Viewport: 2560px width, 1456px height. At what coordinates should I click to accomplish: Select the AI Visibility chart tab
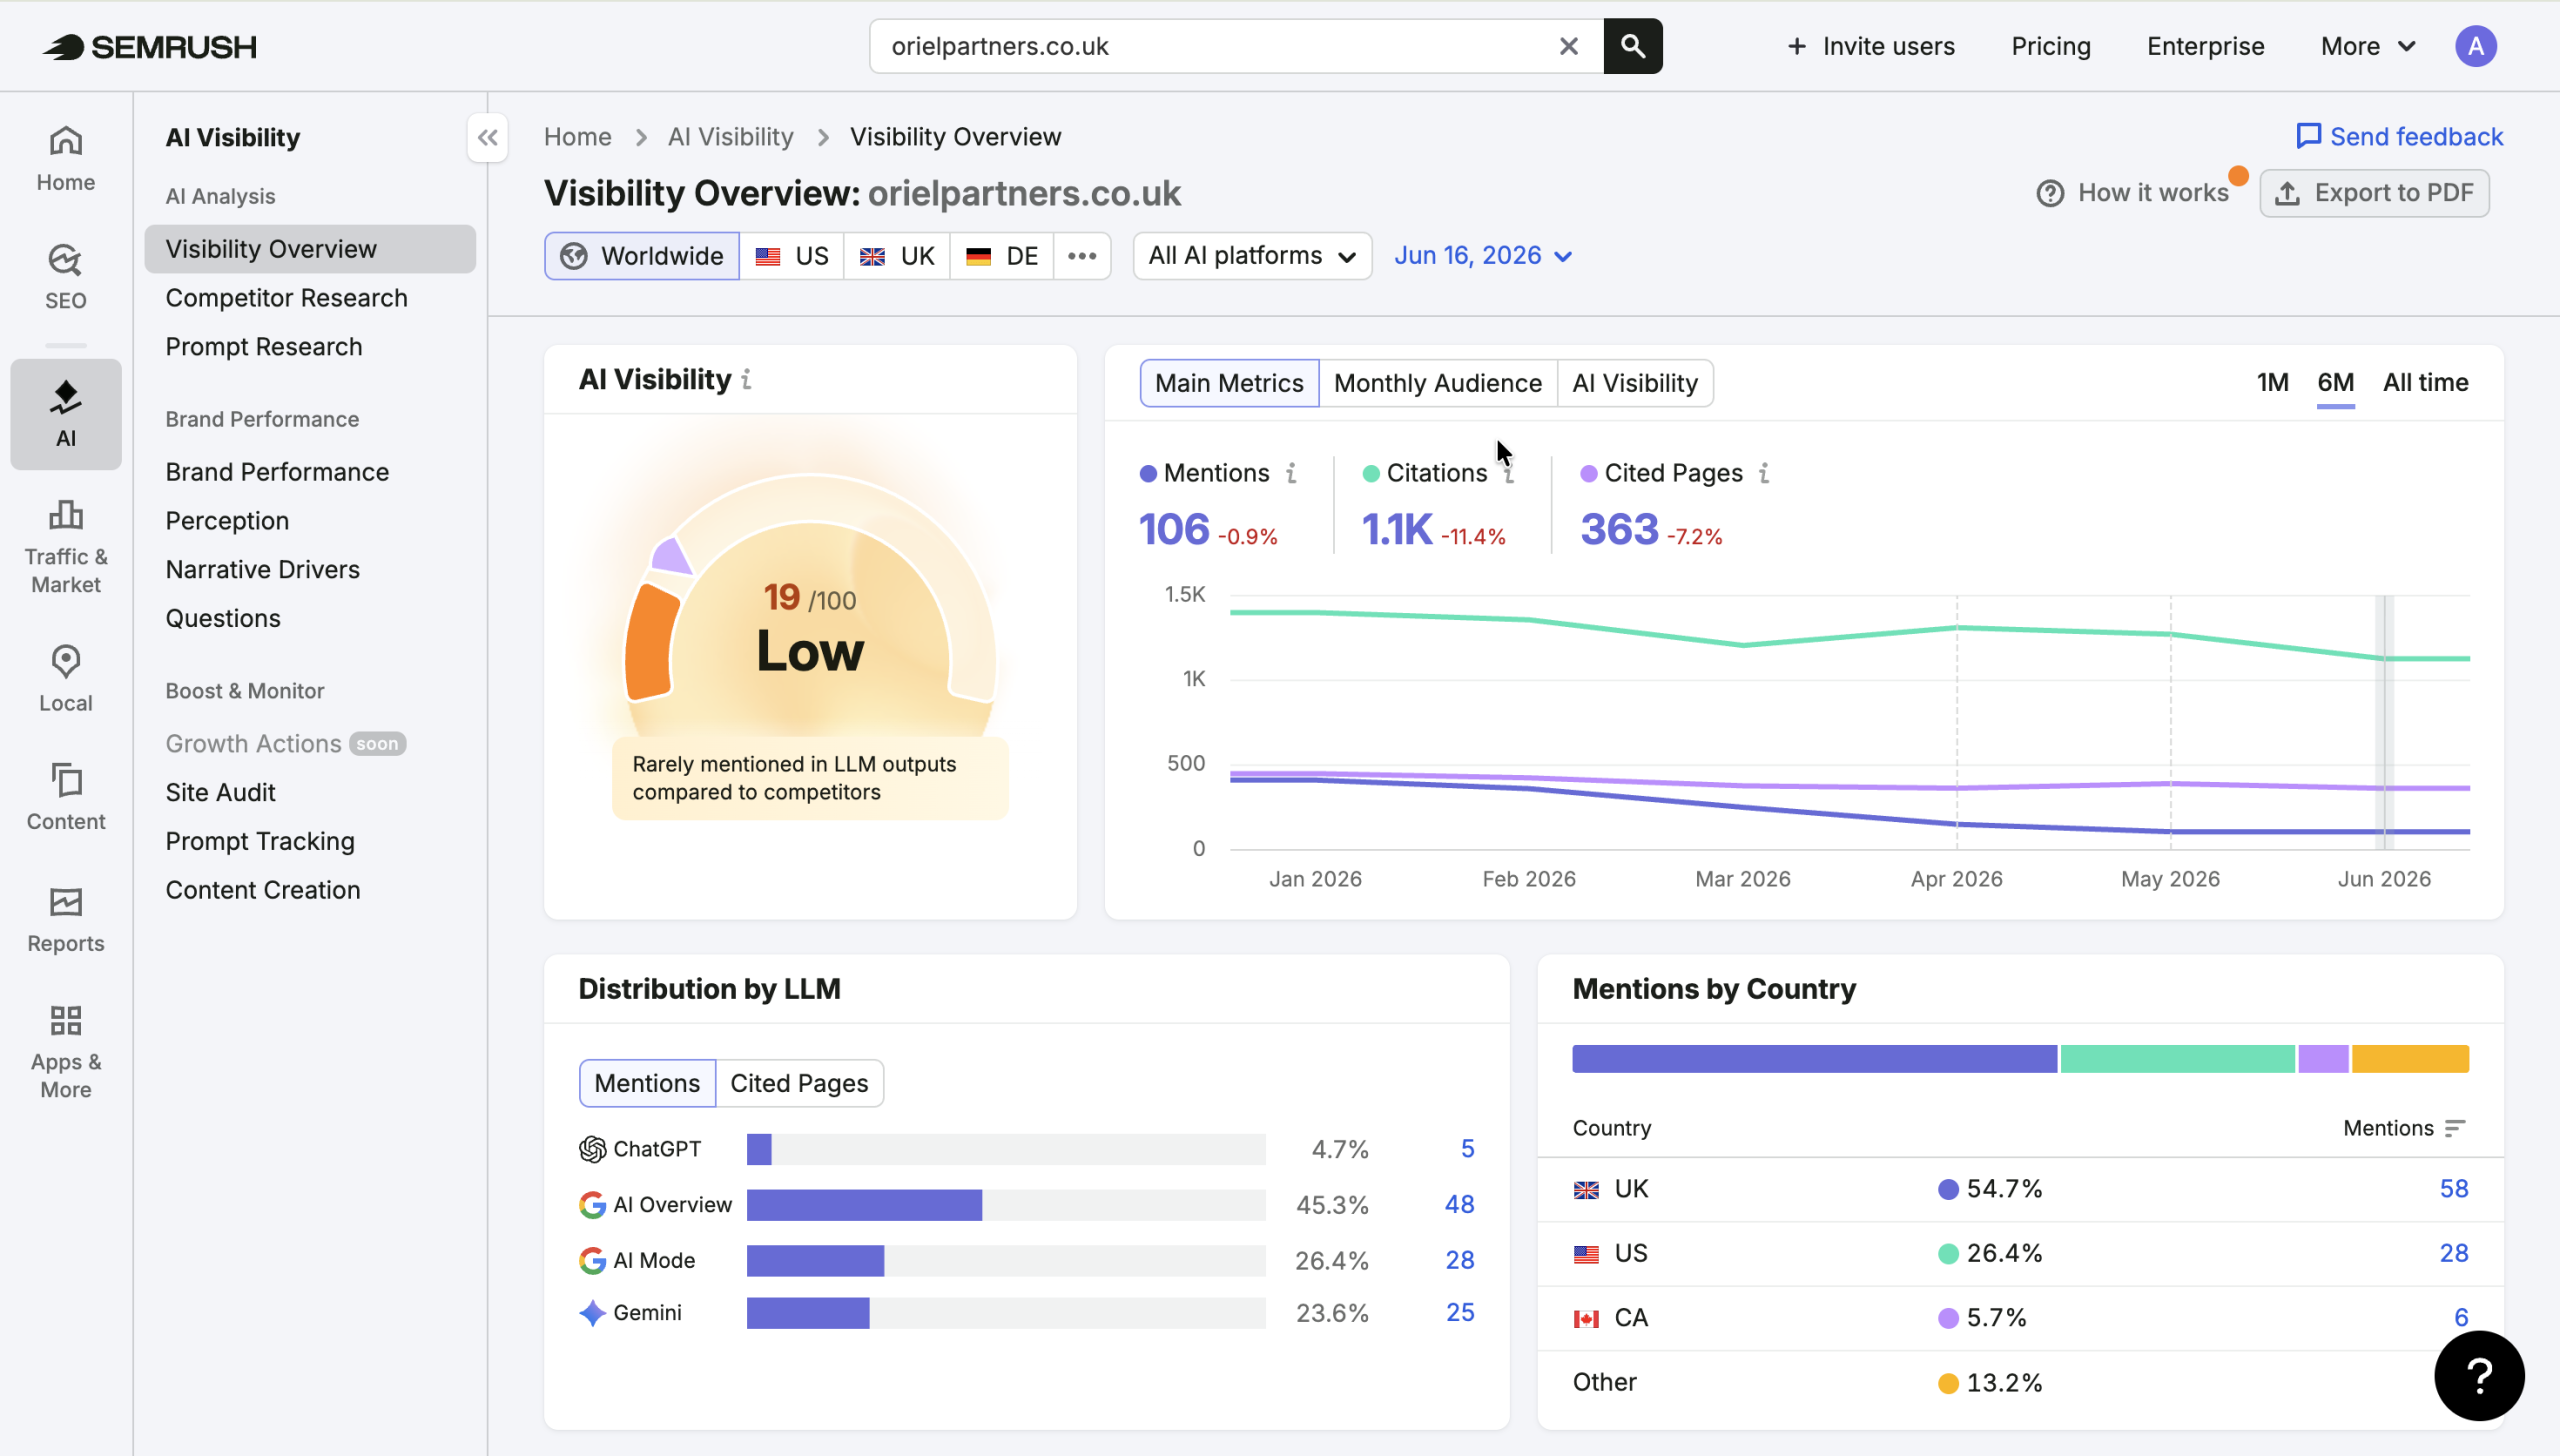(1634, 383)
